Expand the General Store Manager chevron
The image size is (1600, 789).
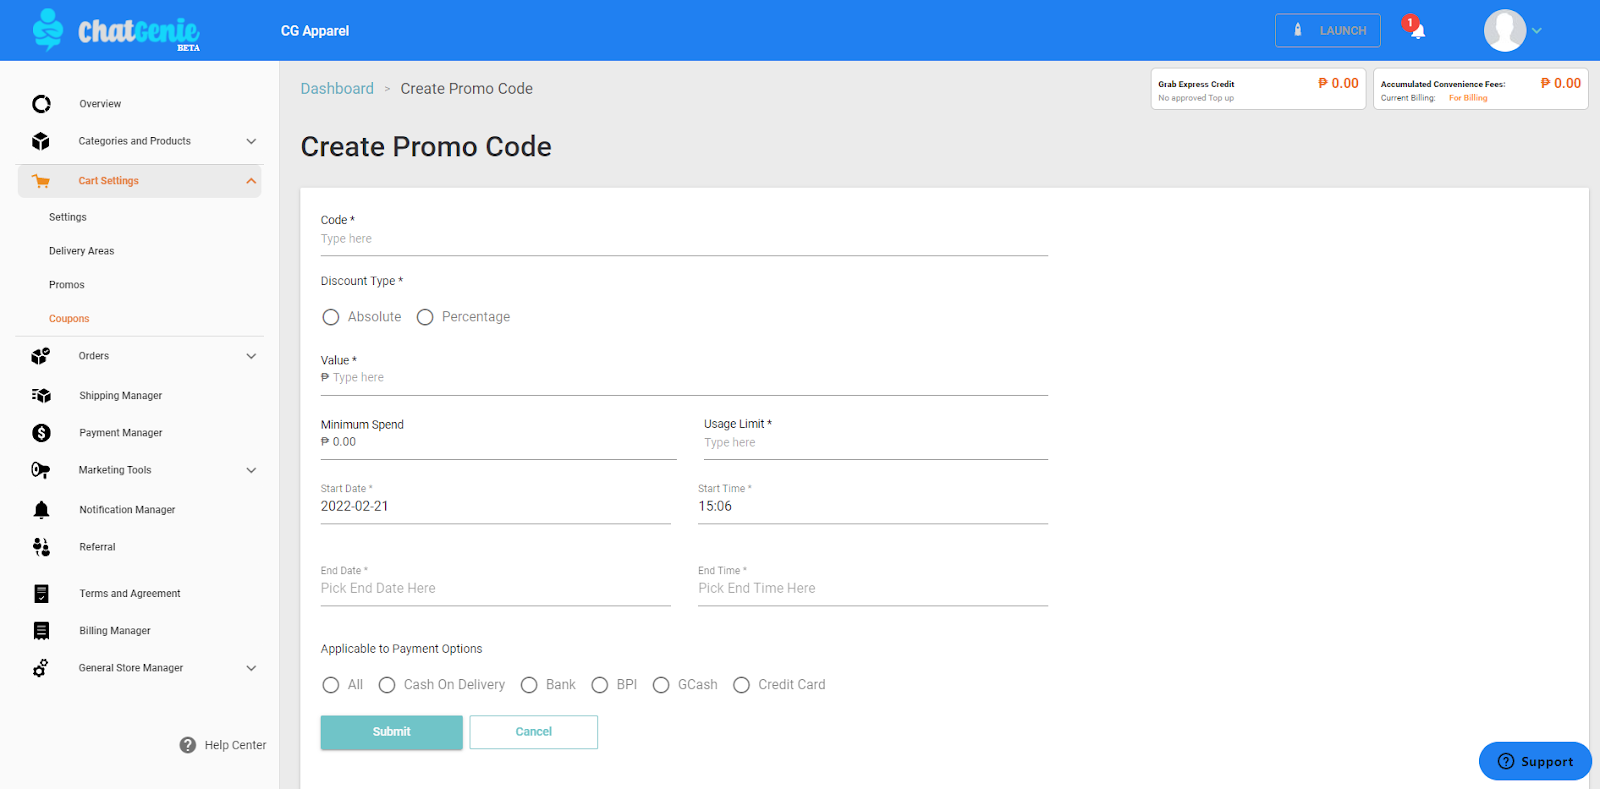[251, 668]
